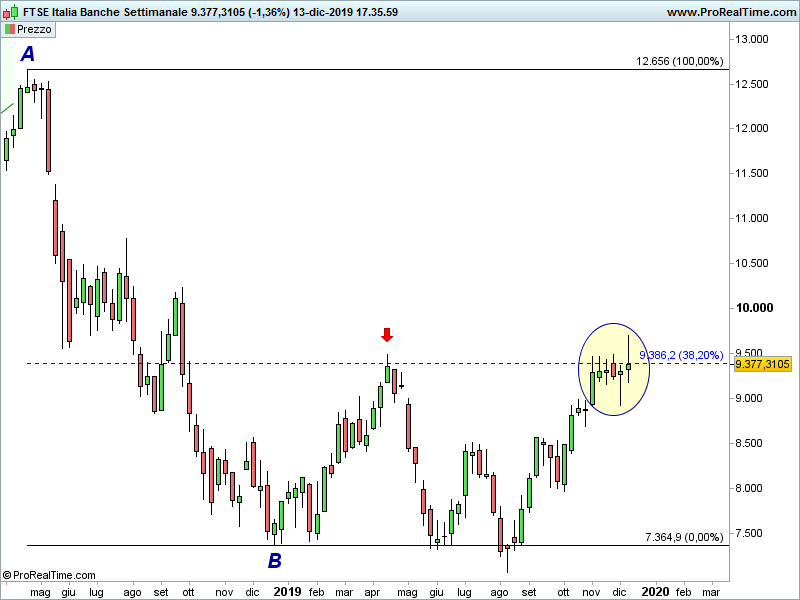This screenshot has height=600, width=800.
Task: Click the 7.500 price axis label
Action: (748, 533)
